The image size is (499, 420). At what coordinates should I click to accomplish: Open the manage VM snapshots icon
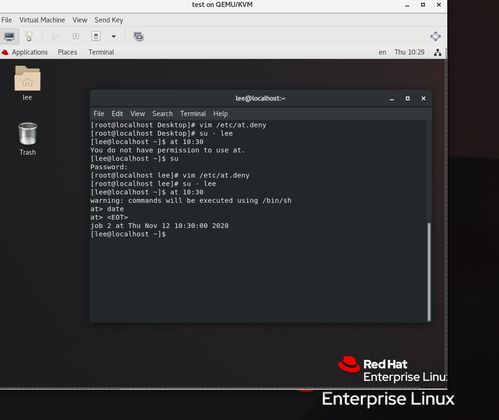138,36
